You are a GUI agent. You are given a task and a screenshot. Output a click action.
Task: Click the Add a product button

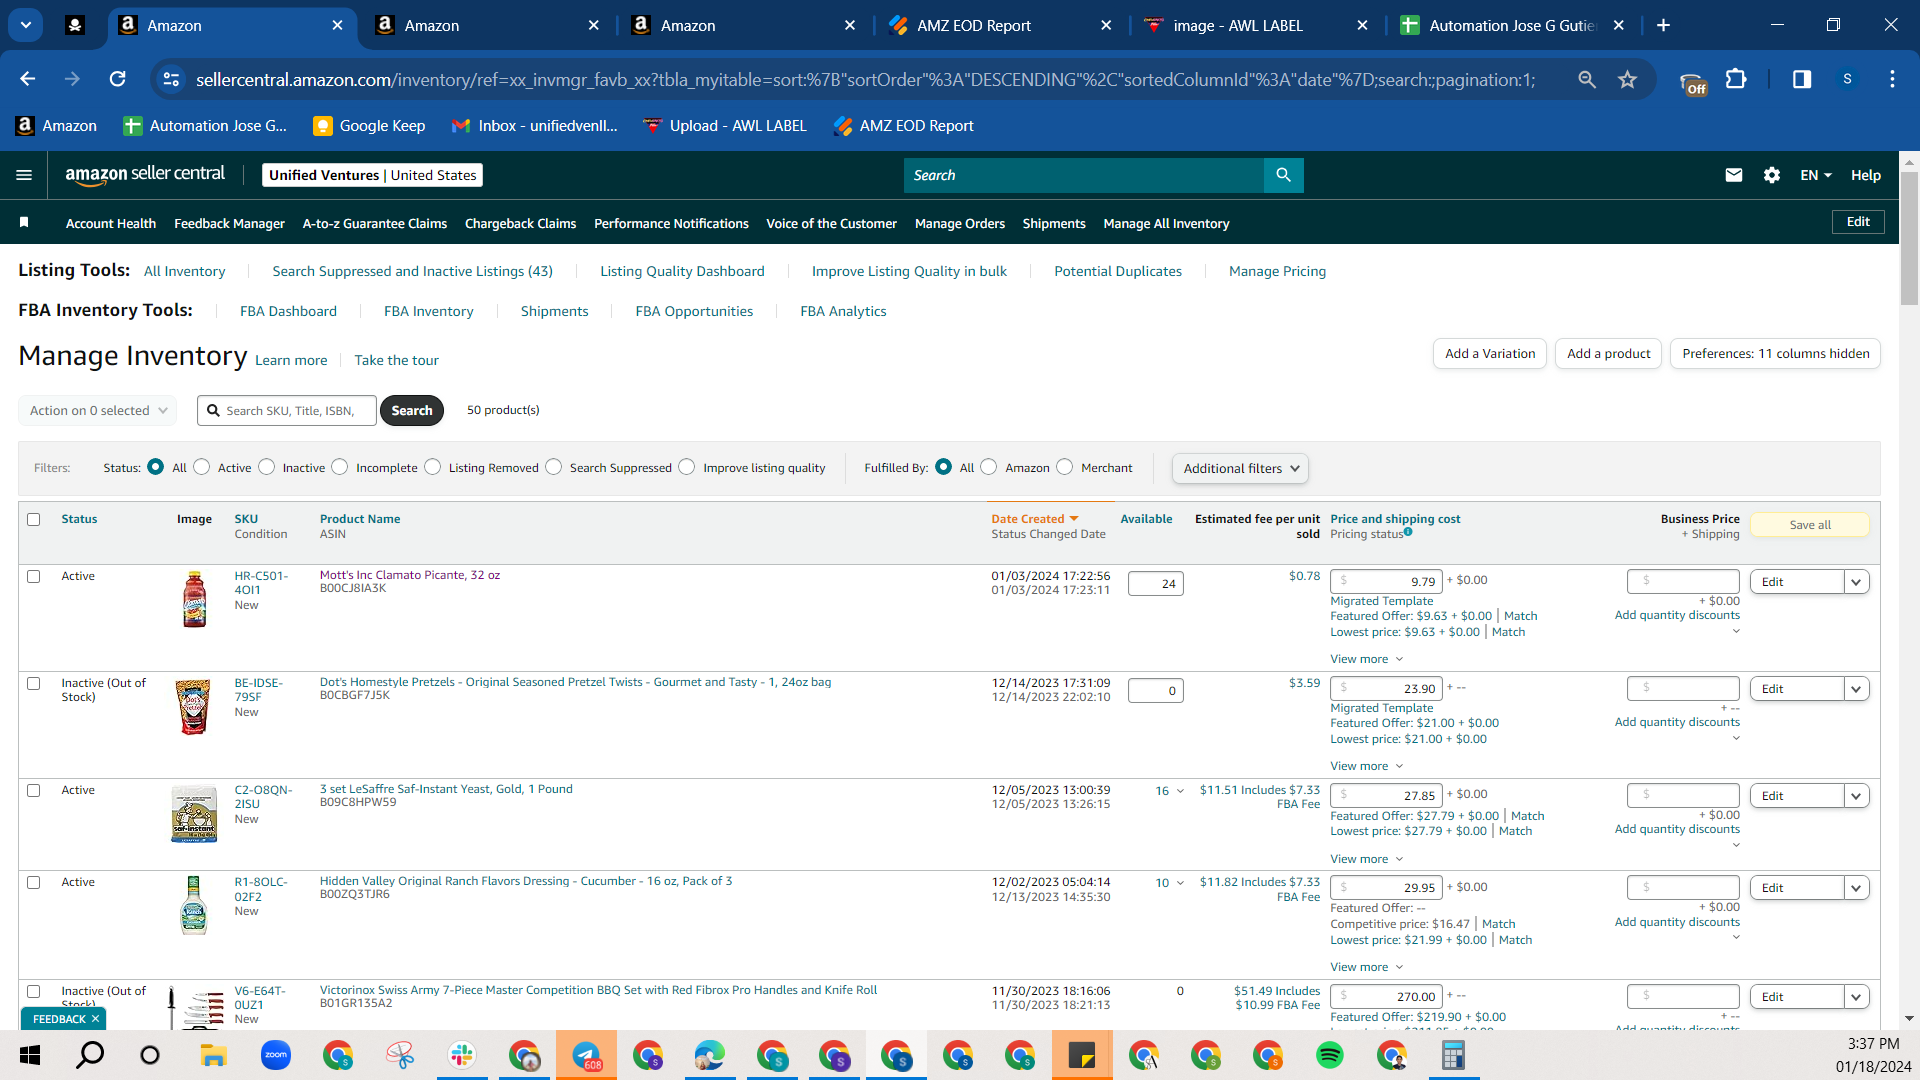1609,353
